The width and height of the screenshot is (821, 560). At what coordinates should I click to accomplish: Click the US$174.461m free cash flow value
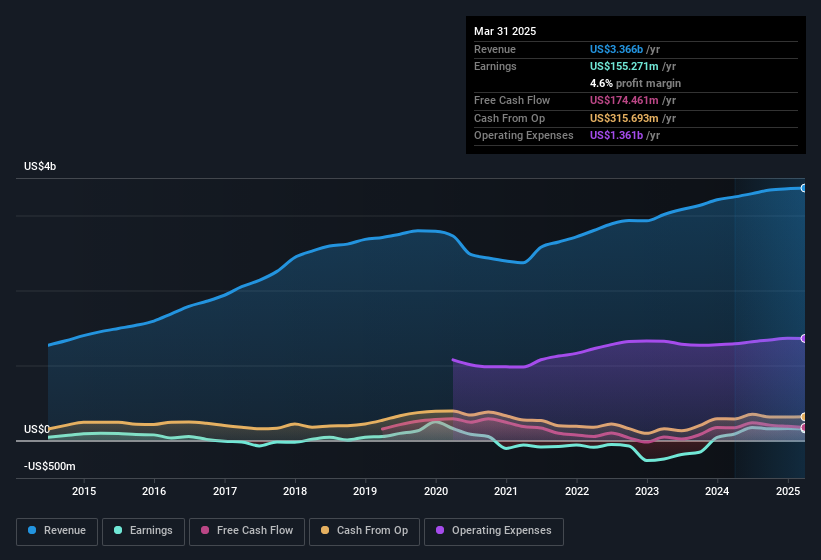click(x=624, y=100)
